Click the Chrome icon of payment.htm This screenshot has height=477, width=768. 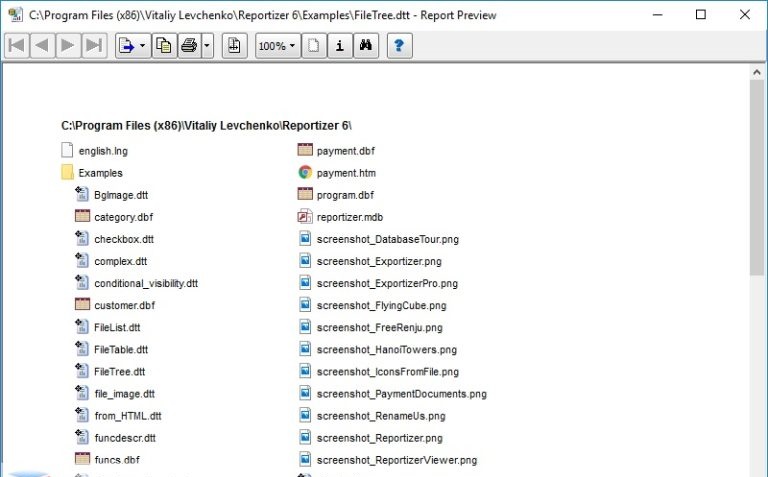pyautogui.click(x=305, y=172)
